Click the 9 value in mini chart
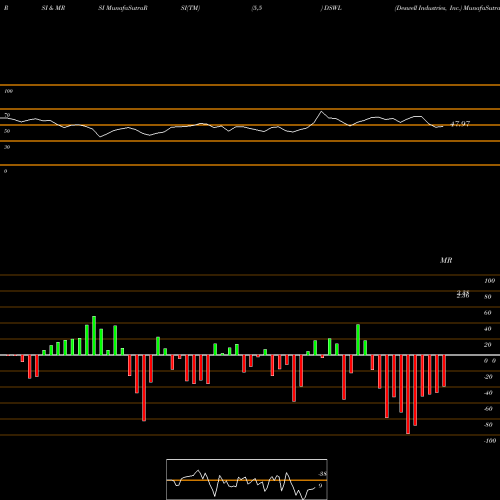Screen dimensions: 500x500 click(x=320, y=486)
